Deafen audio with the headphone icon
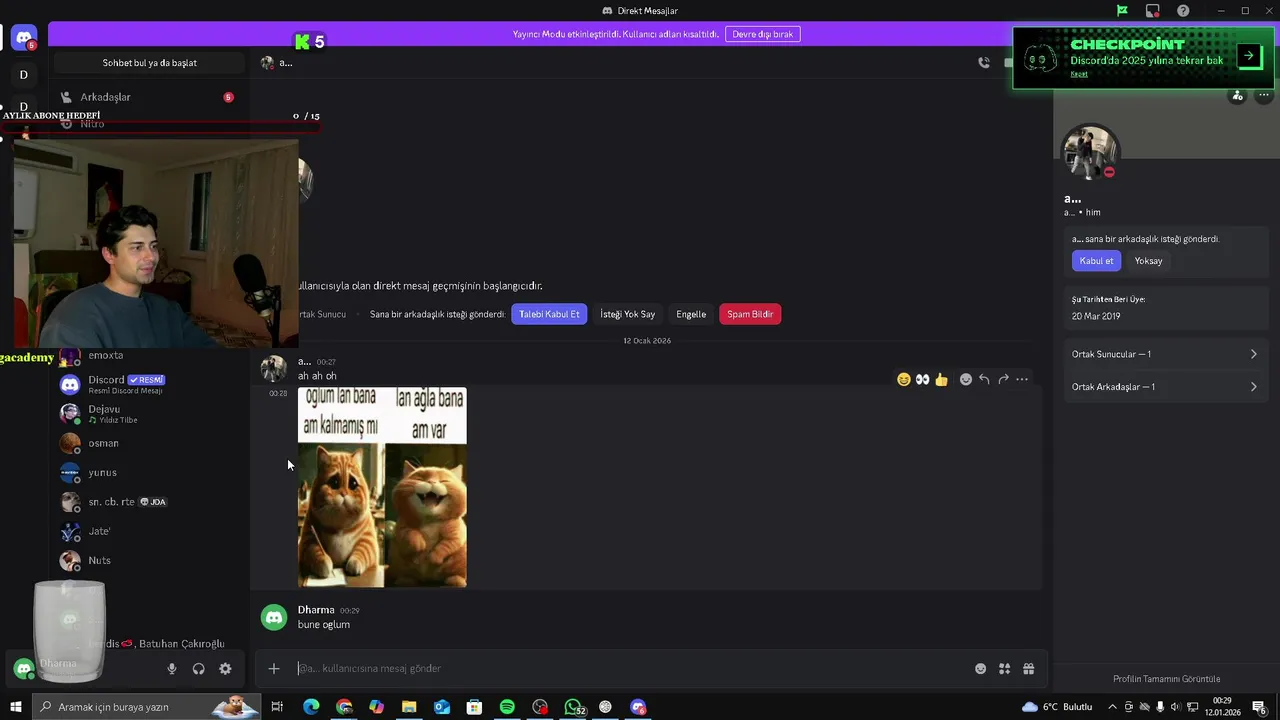Viewport: 1280px width, 720px height. click(x=198, y=669)
